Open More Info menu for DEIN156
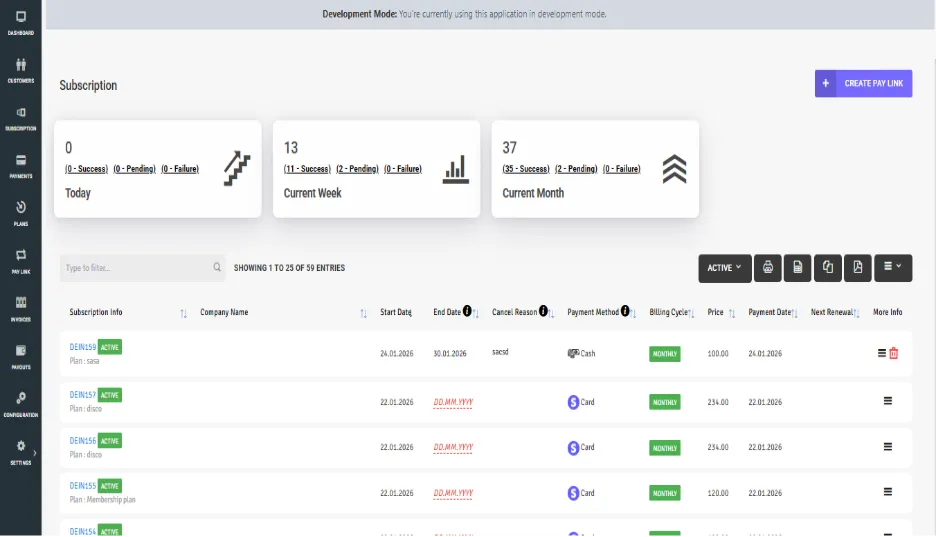This screenshot has height=537, width=936. (888, 446)
